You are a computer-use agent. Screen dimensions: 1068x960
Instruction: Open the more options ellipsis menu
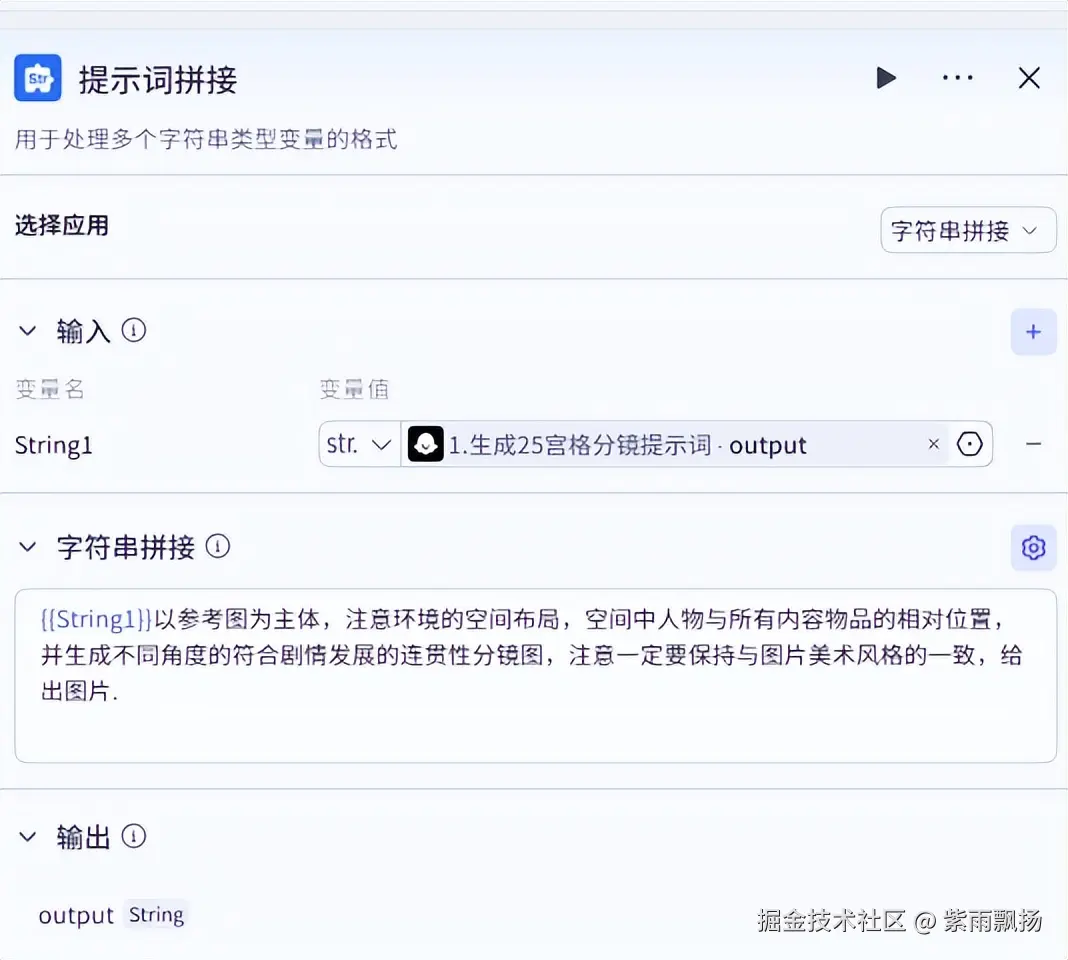pos(957,78)
